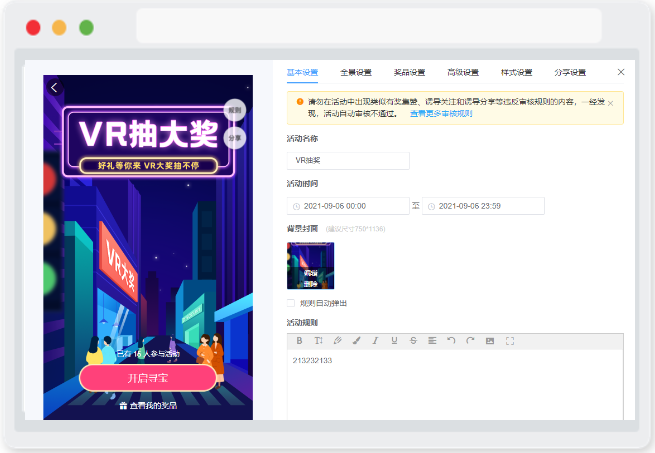
Task: Switch to the 分享设置 tab
Action: tap(570, 72)
